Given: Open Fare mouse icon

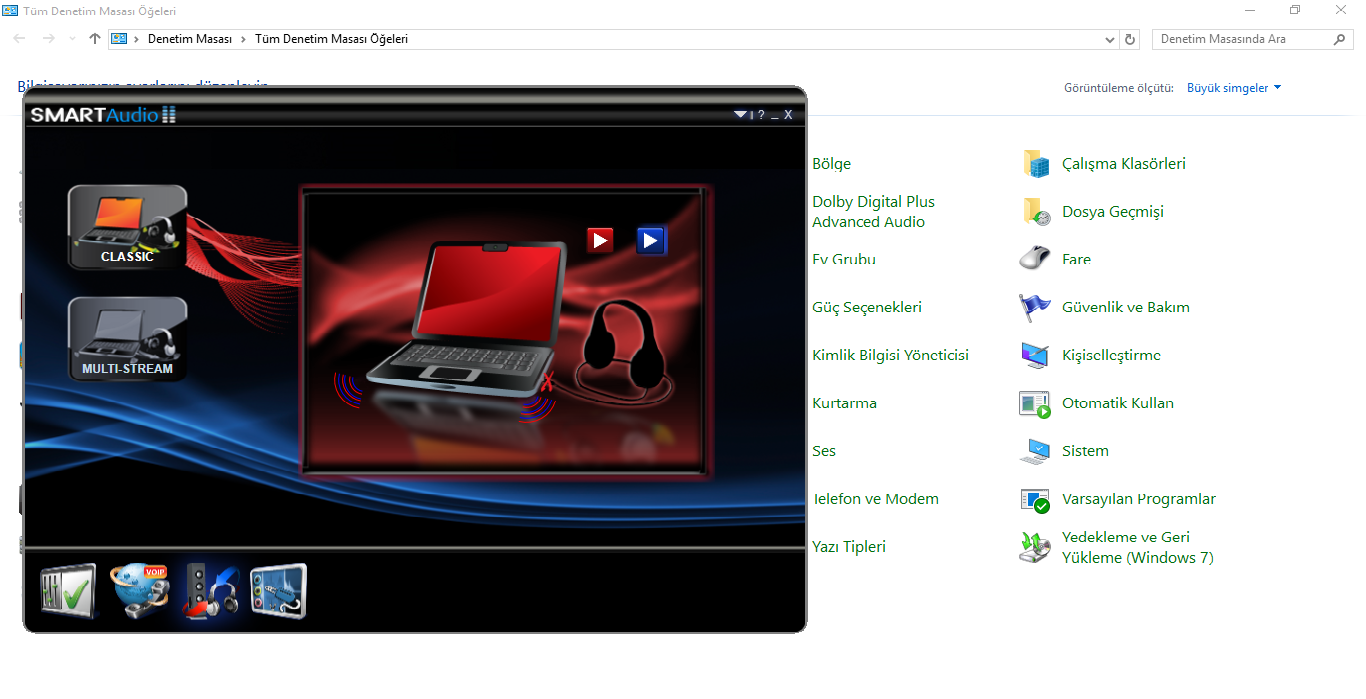Looking at the screenshot, I should point(1035,259).
